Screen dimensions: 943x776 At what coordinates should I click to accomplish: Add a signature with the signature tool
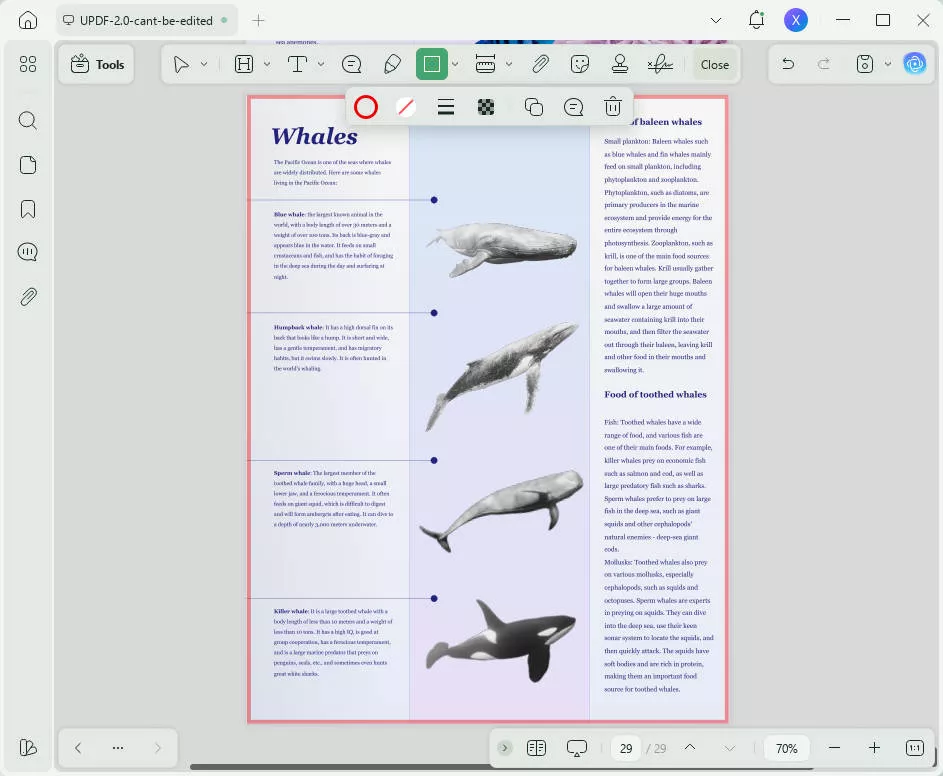(x=660, y=64)
